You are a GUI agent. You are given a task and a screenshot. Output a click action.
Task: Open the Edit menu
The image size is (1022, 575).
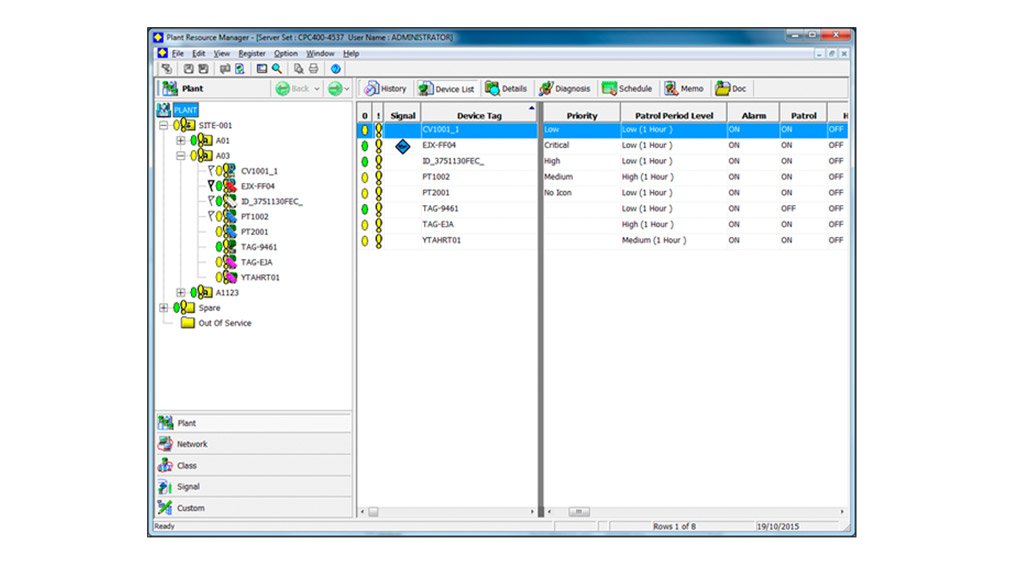tap(199, 53)
